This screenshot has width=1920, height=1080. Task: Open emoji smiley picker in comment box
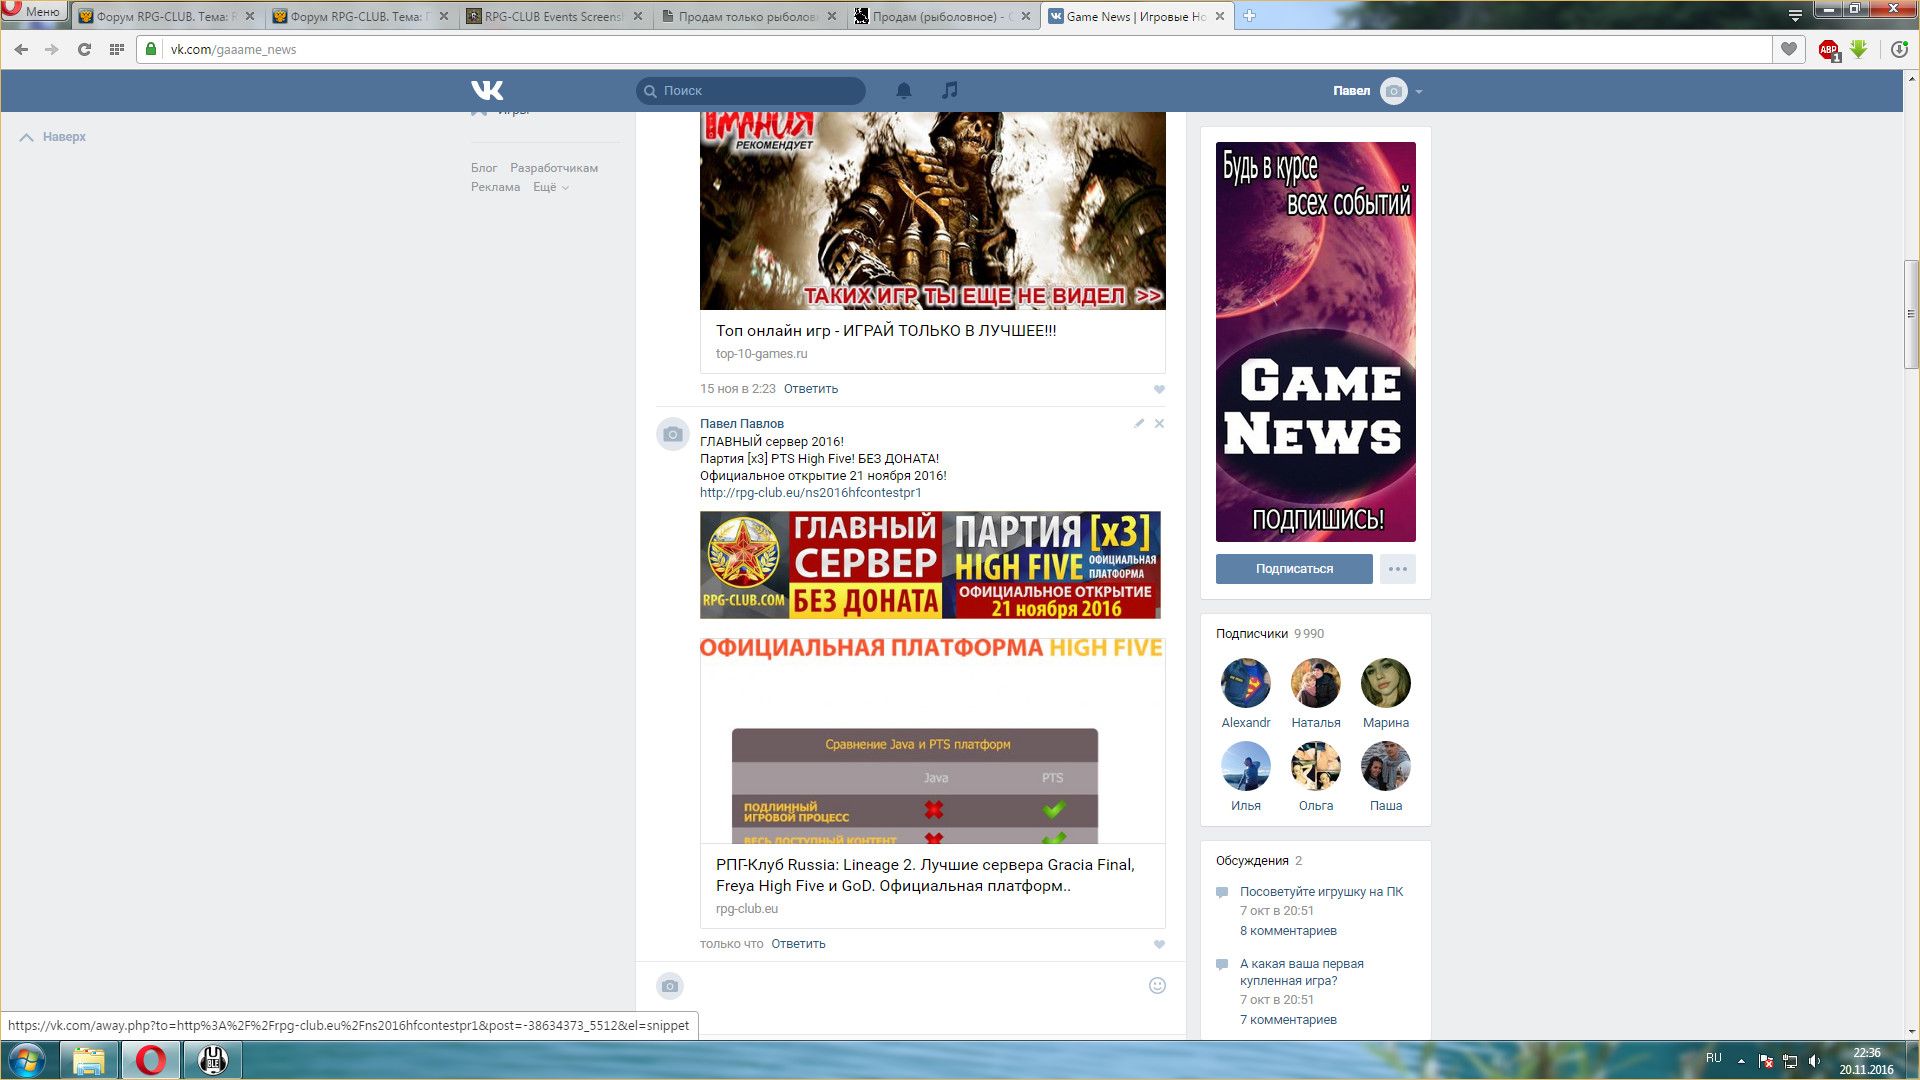1157,985
